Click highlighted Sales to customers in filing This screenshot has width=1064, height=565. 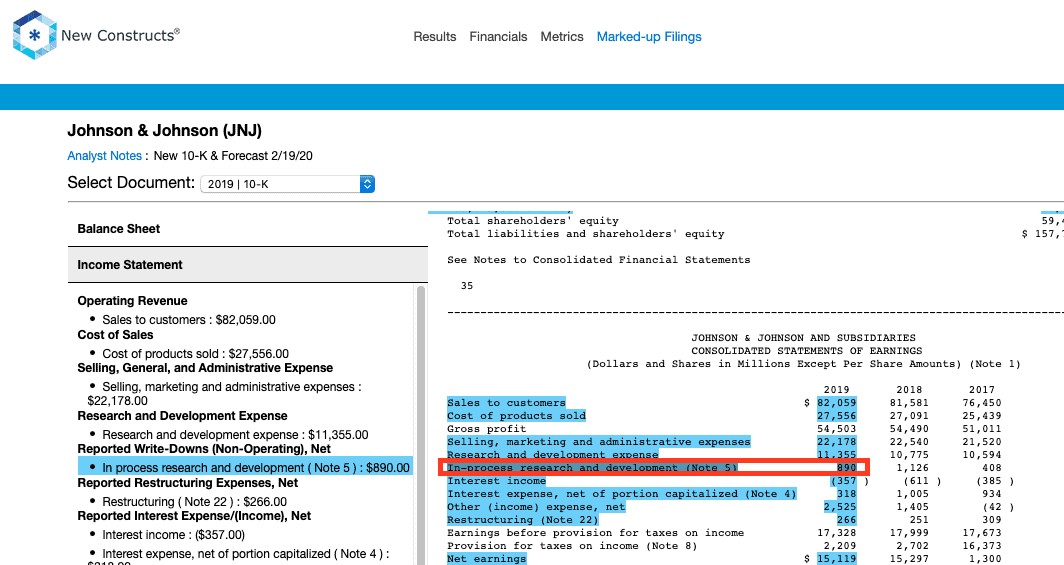click(506, 403)
